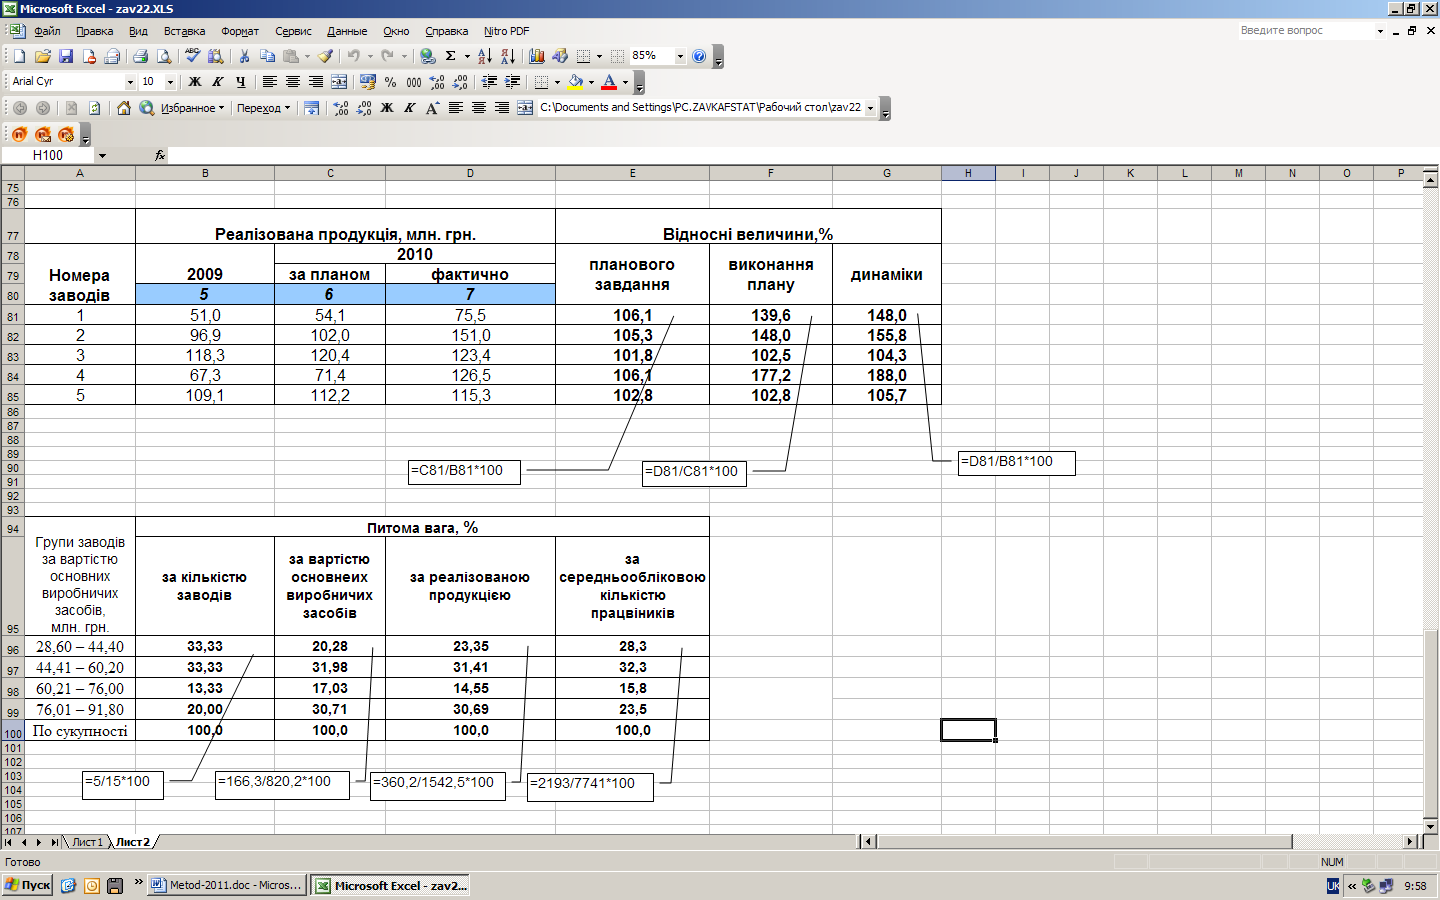Open the Name Box dropdown arrow
1440x900 pixels.
pyautogui.click(x=102, y=155)
